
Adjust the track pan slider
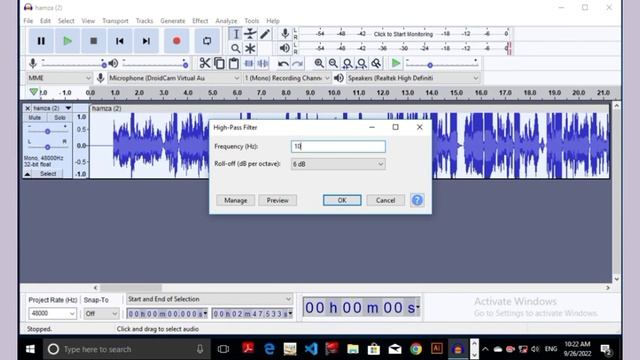tap(47, 146)
